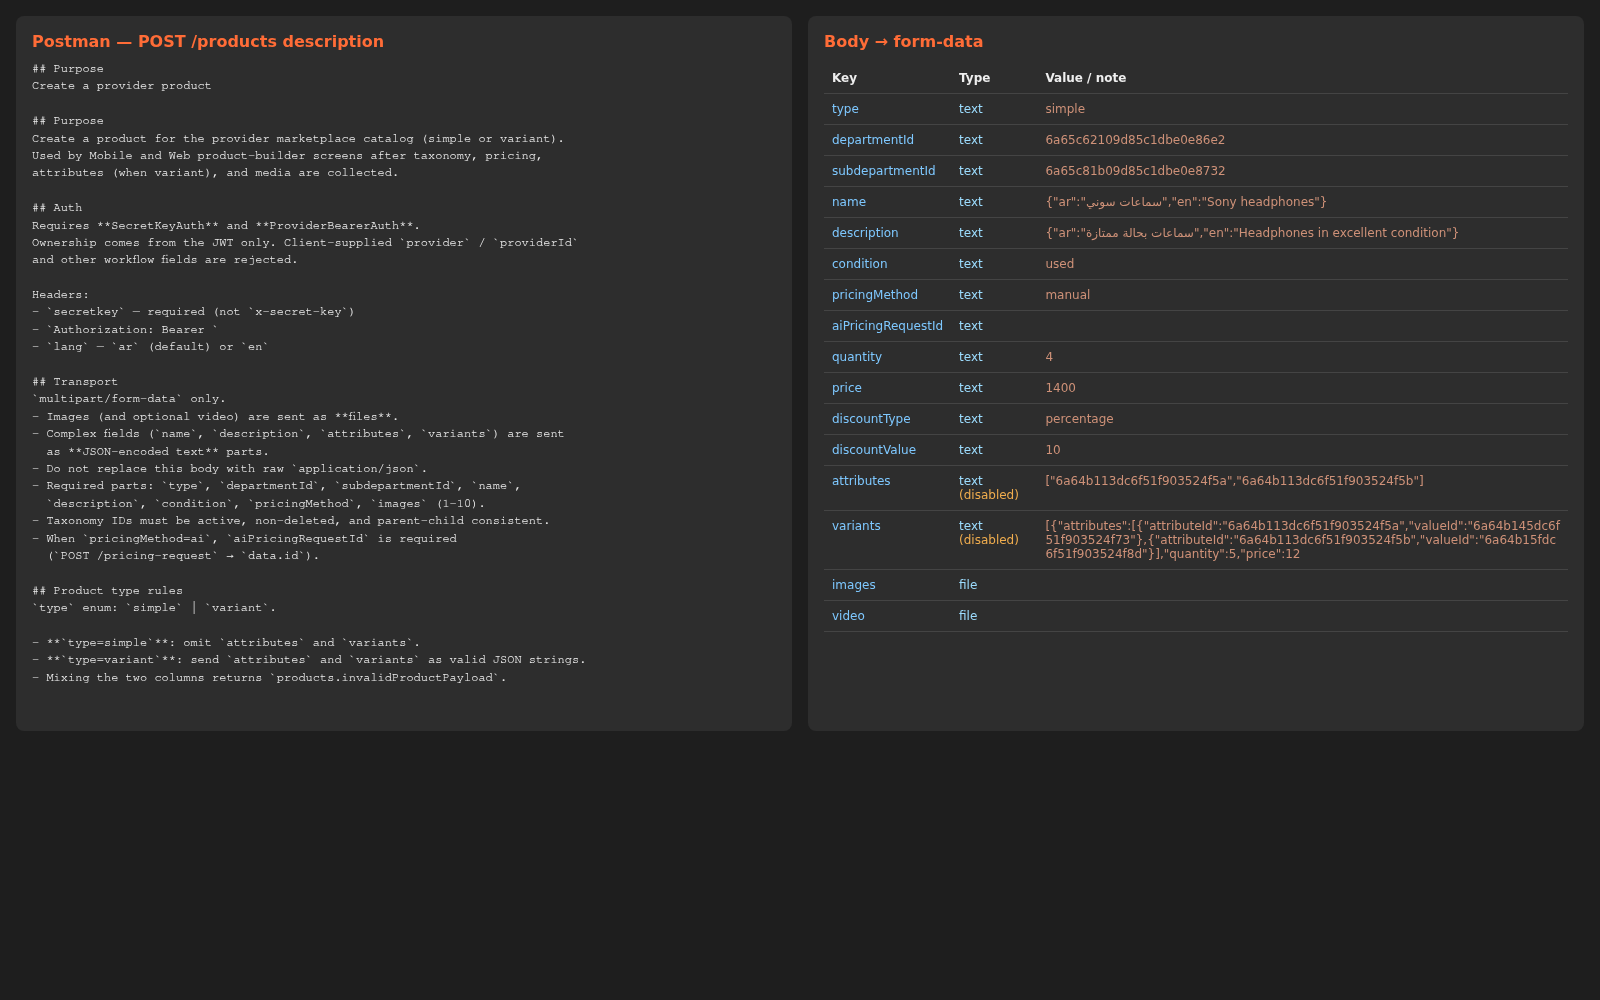The height and width of the screenshot is (1000, 1600).
Task: Click the 'Body → form-data' heading
Action: pyautogui.click(x=903, y=41)
